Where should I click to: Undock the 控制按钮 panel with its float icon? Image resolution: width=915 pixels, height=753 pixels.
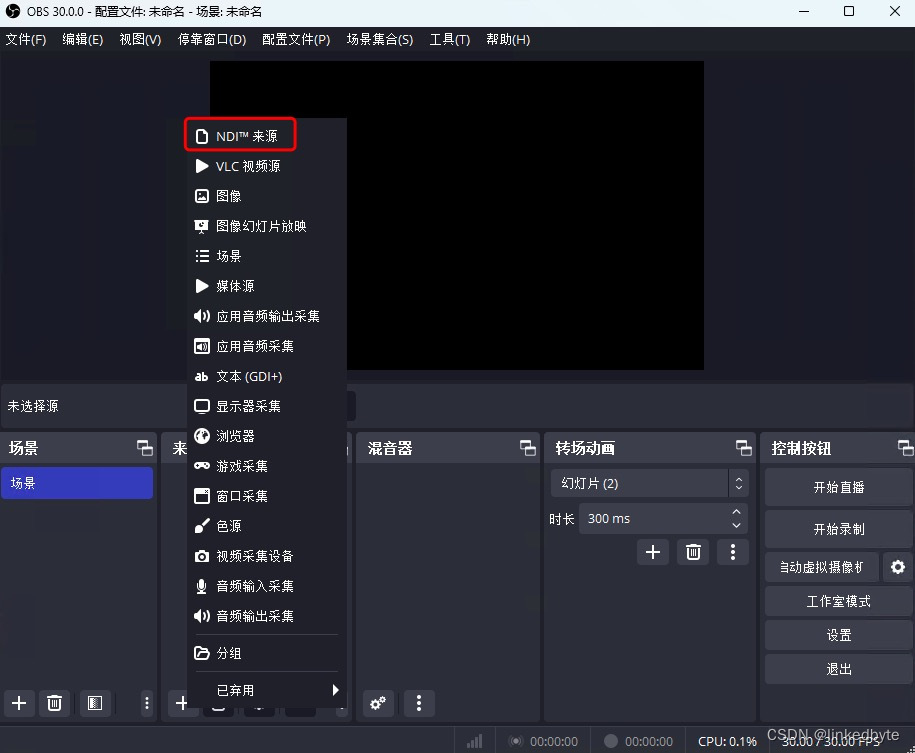pos(906,448)
